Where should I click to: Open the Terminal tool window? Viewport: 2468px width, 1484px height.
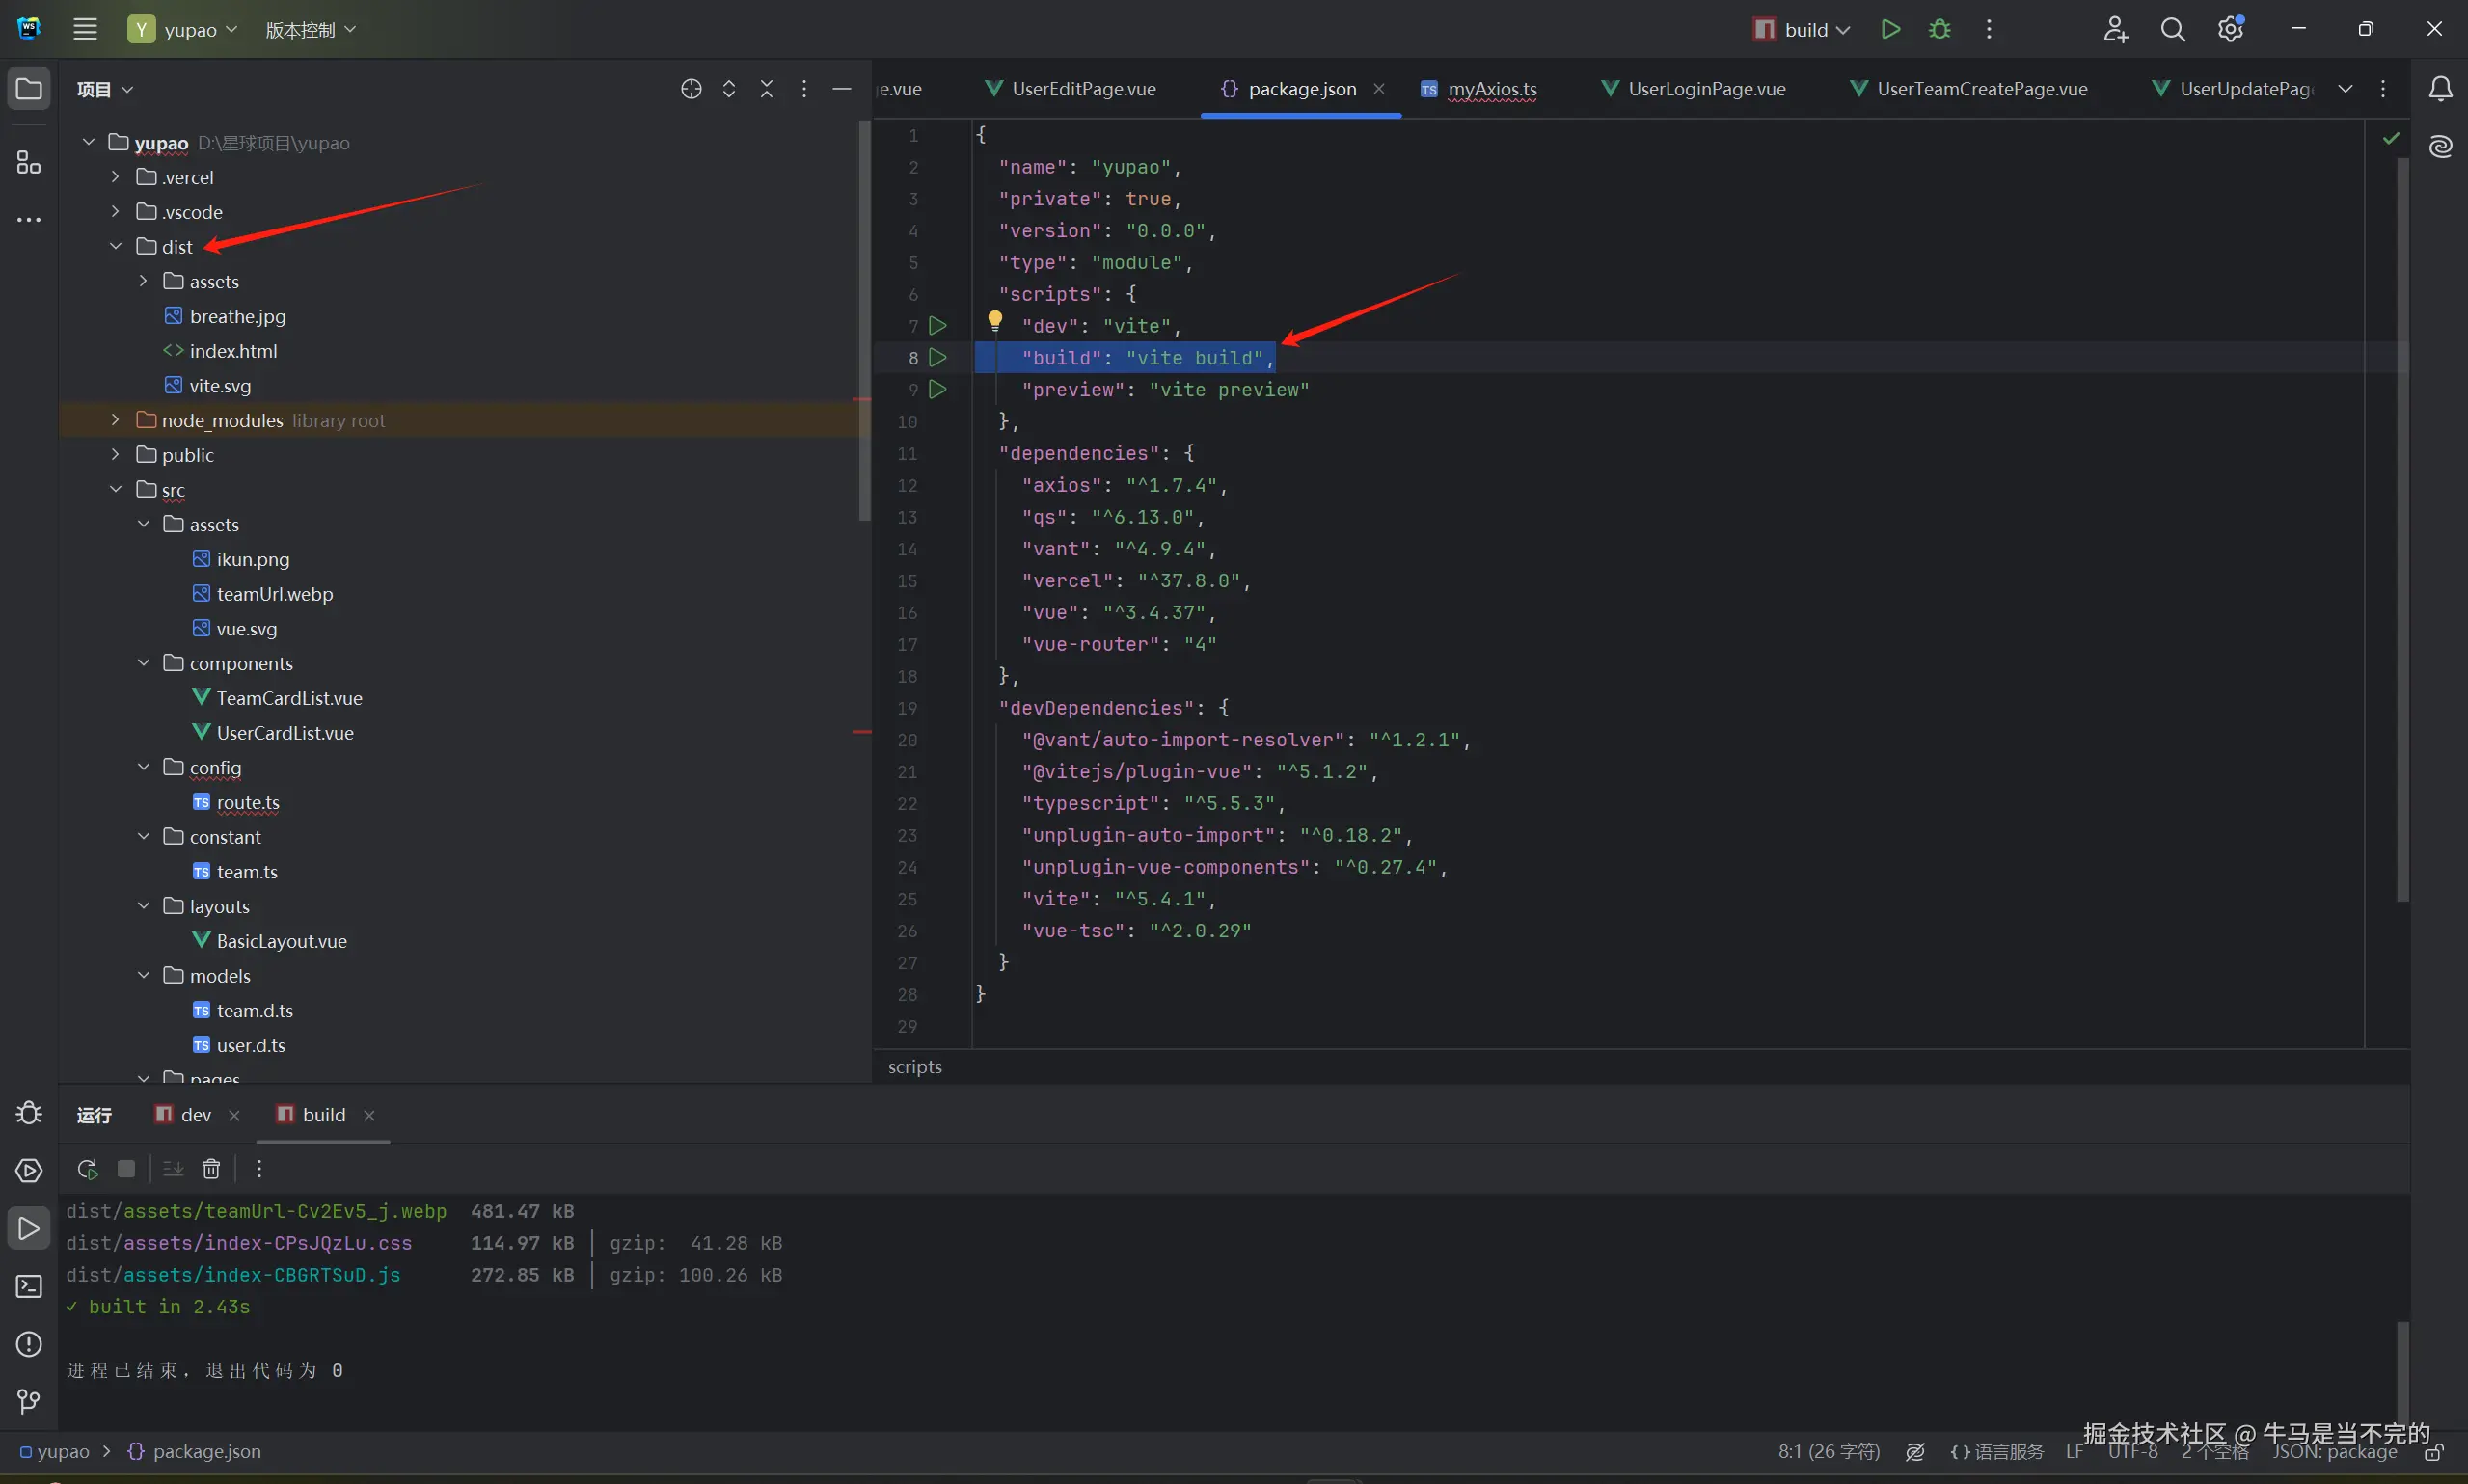(29, 1286)
